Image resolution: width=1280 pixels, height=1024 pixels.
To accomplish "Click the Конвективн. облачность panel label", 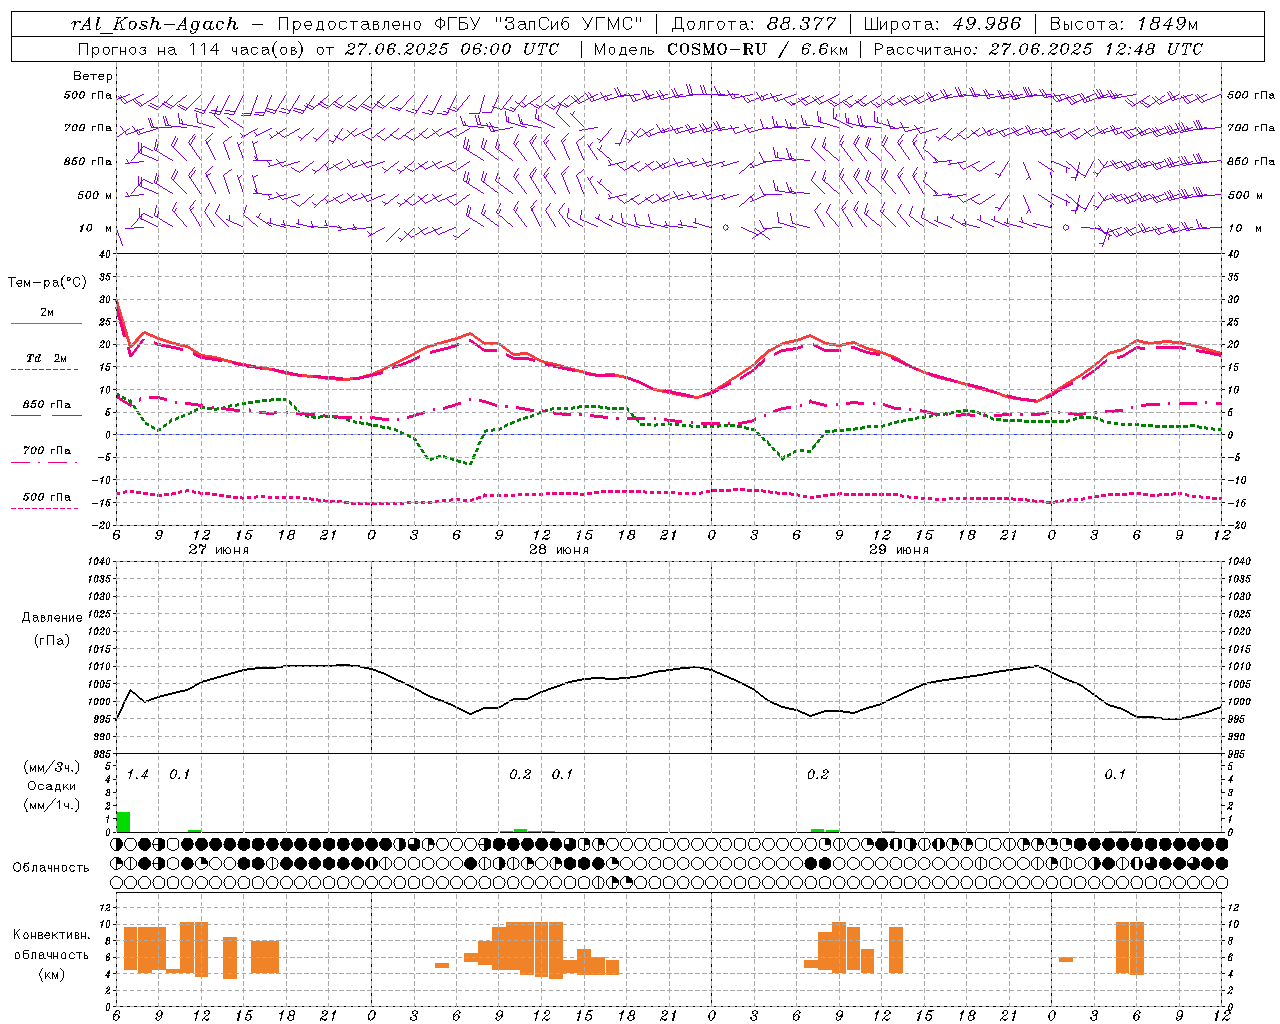I will point(51,945).
